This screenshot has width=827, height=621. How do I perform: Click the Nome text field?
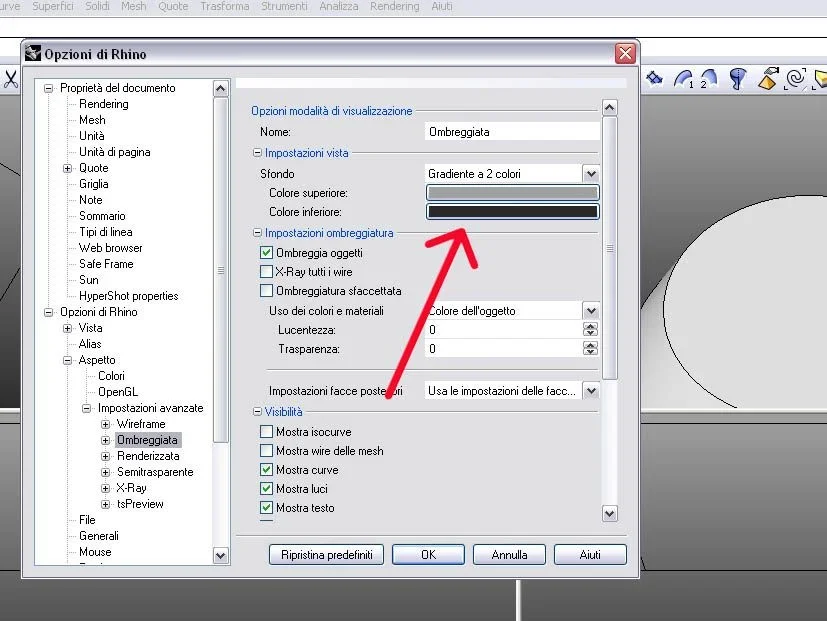coord(512,131)
